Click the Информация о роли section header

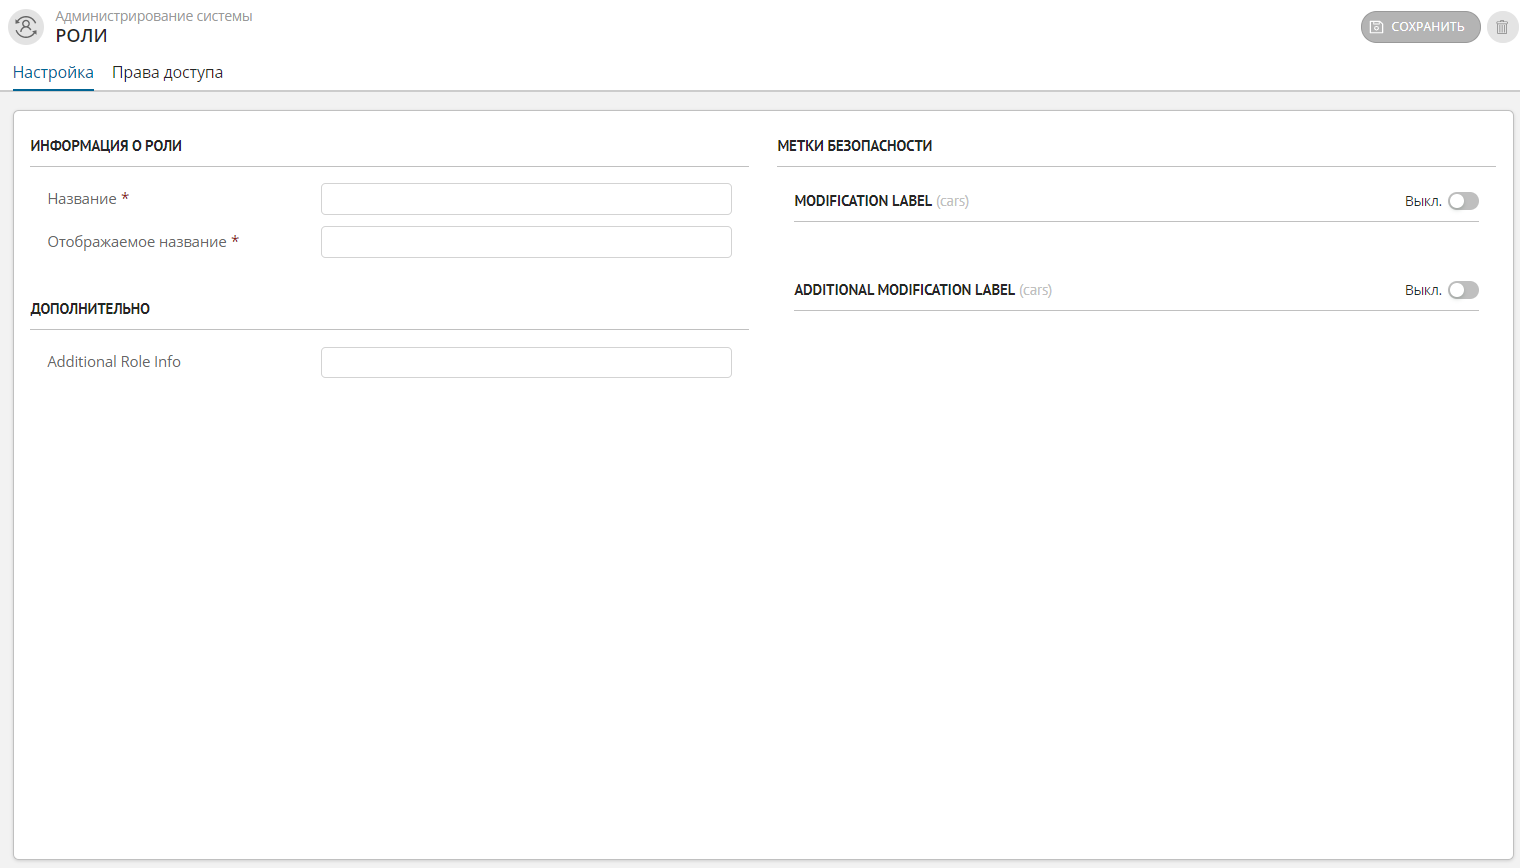tap(106, 146)
